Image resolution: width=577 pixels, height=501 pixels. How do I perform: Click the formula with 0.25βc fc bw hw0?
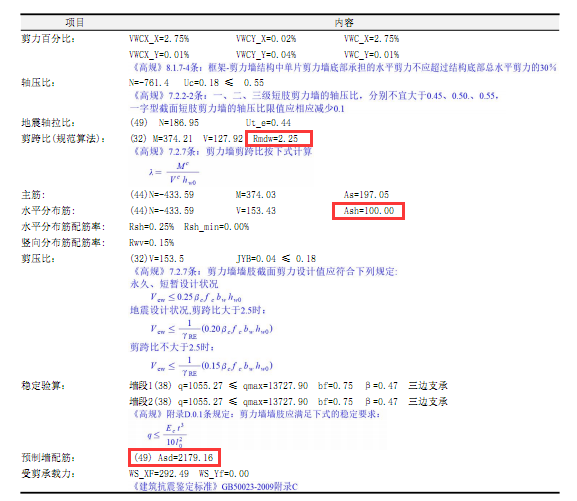pyautogui.click(x=196, y=297)
